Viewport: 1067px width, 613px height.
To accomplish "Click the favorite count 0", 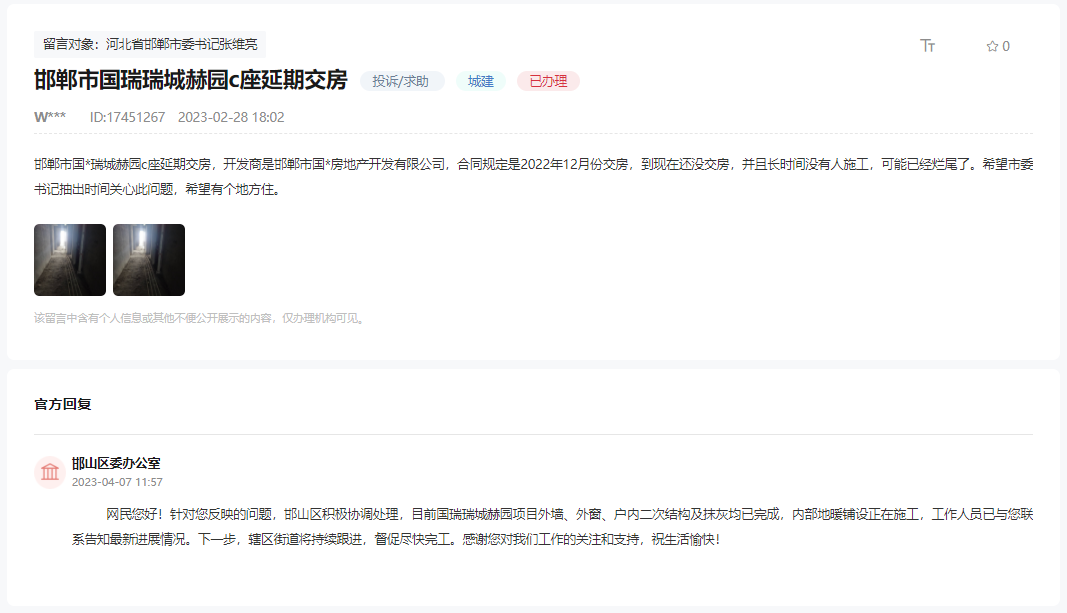I will [1006, 46].
